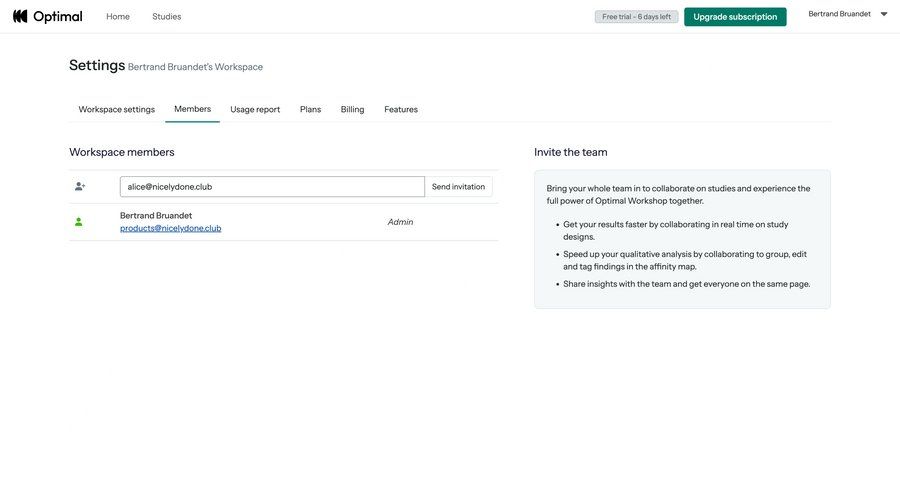This screenshot has height=484, width=900.
Task: Click Bertrand Bruandet name in members list
Action: [156, 215]
